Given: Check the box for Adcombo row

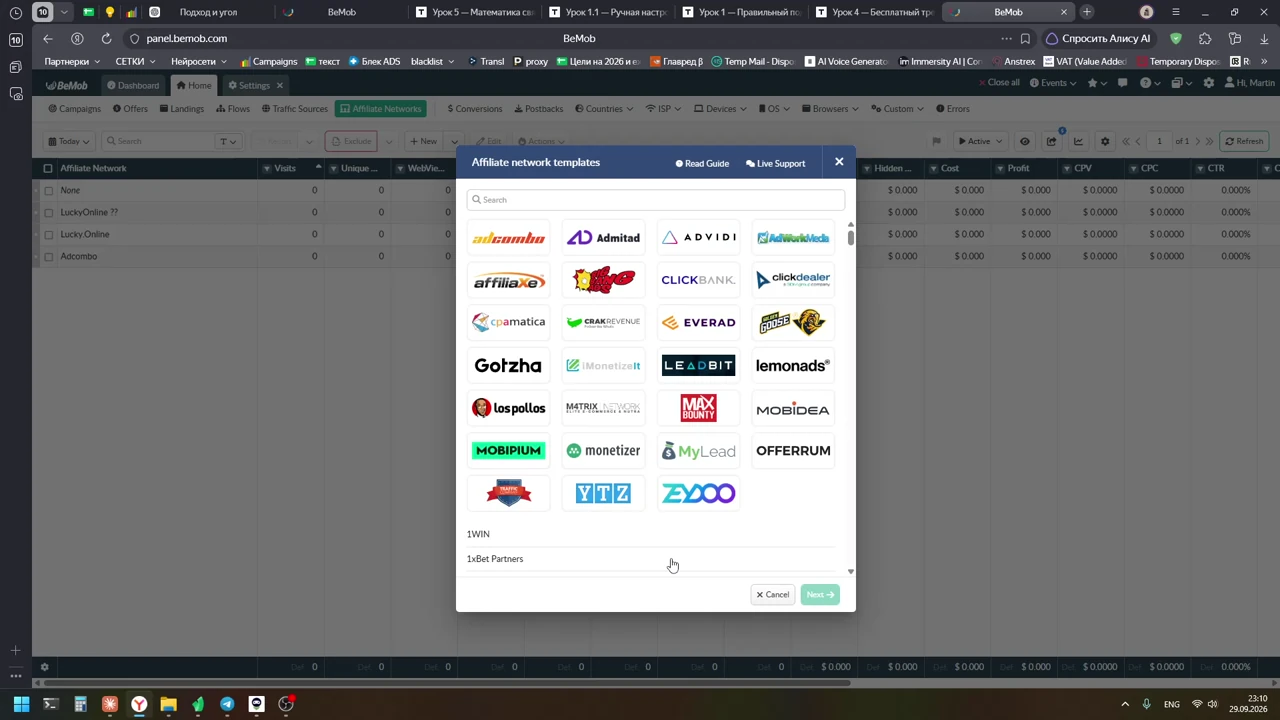Looking at the screenshot, I should click(x=48, y=256).
